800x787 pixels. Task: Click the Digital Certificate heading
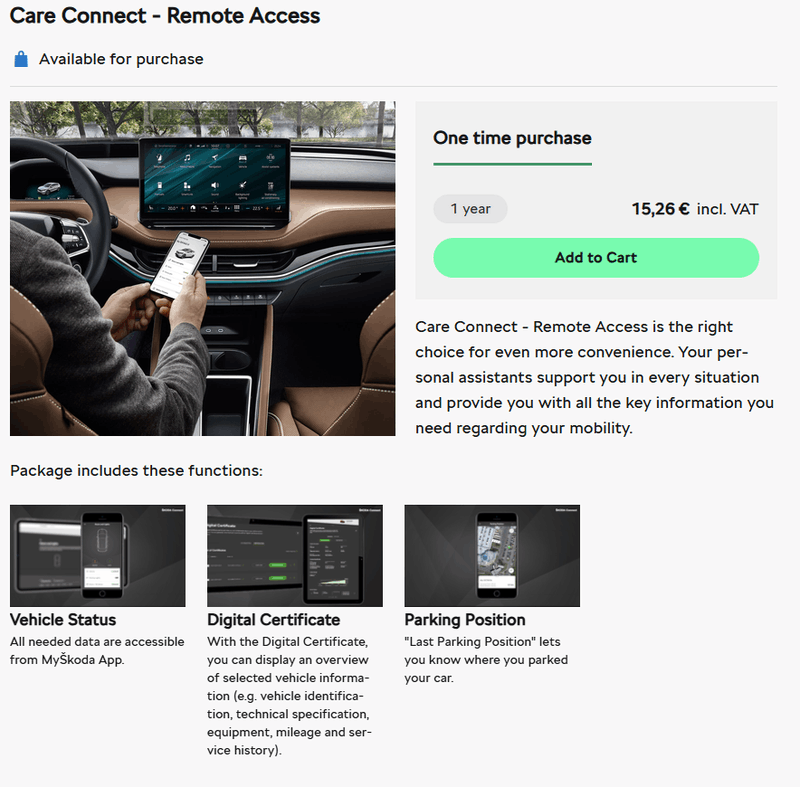273,620
